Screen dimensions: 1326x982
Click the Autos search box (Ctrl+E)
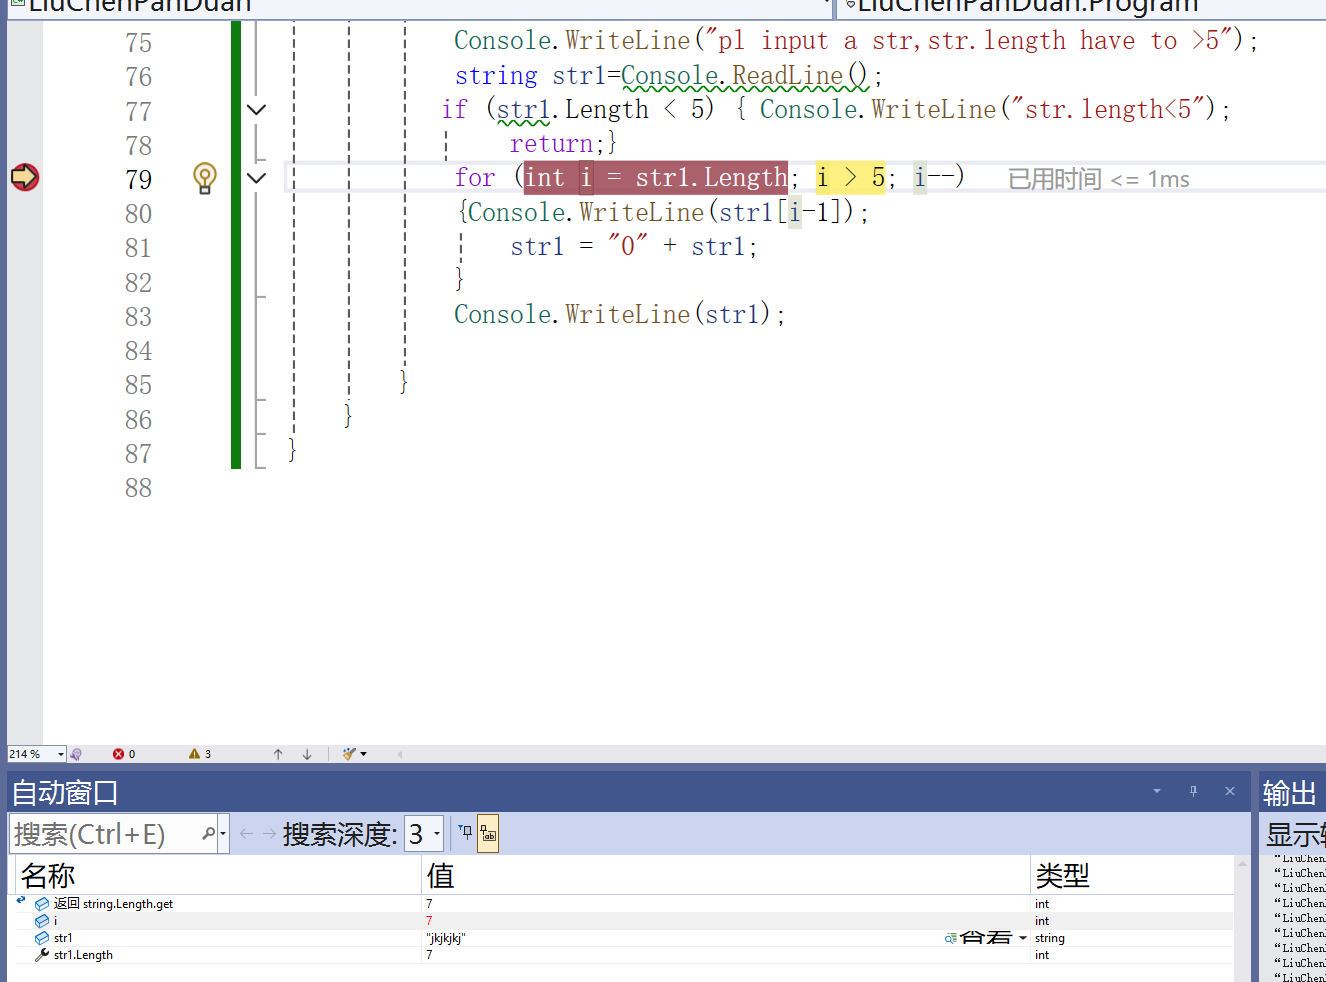click(104, 834)
